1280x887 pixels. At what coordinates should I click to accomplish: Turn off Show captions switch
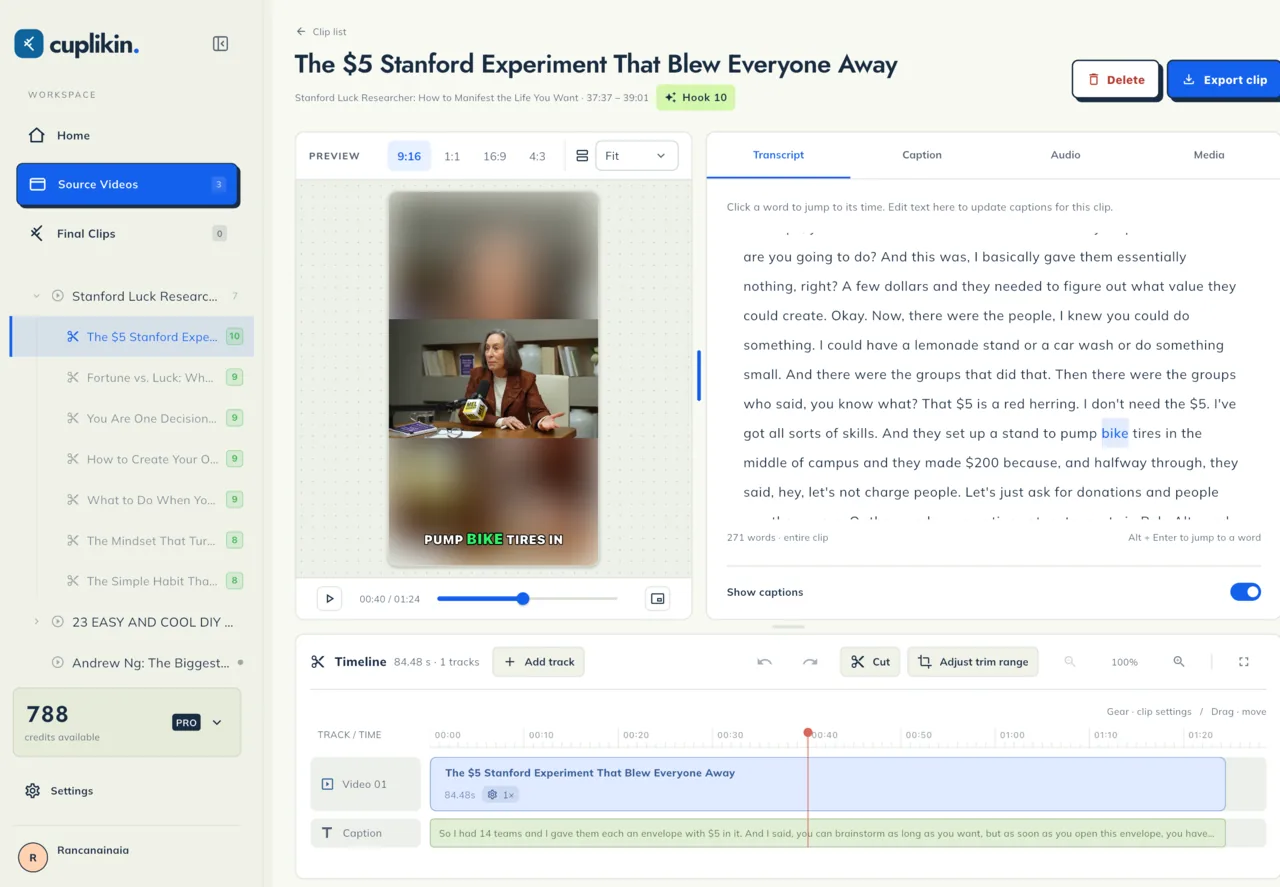tap(1245, 592)
